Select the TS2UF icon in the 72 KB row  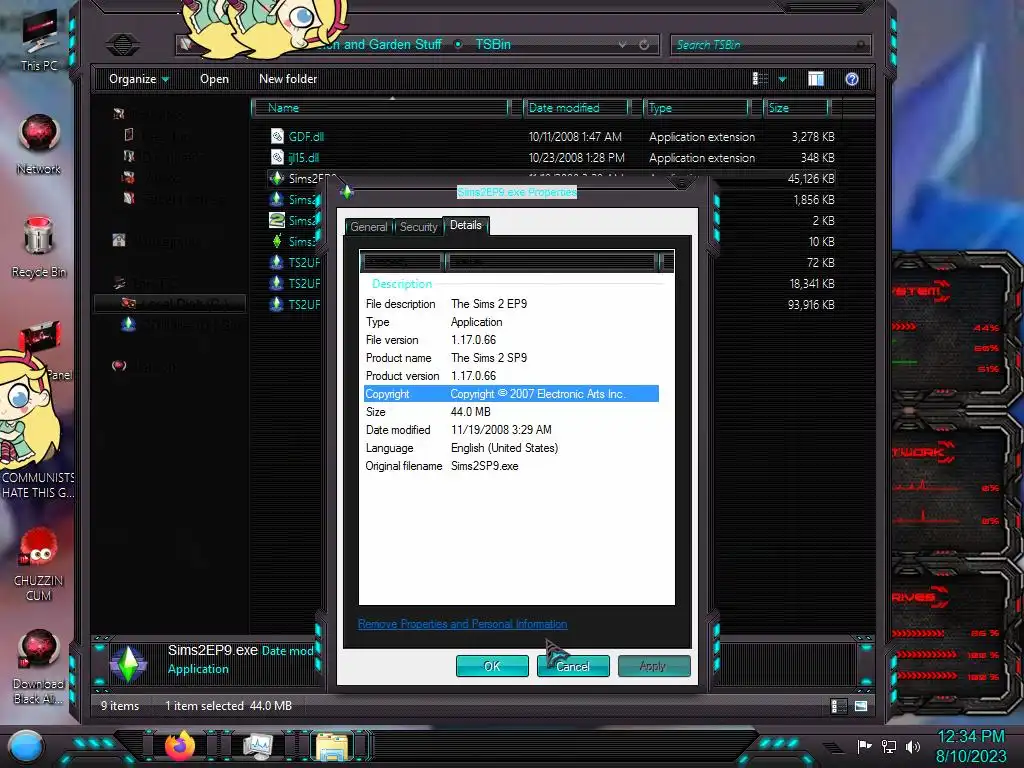point(277,263)
